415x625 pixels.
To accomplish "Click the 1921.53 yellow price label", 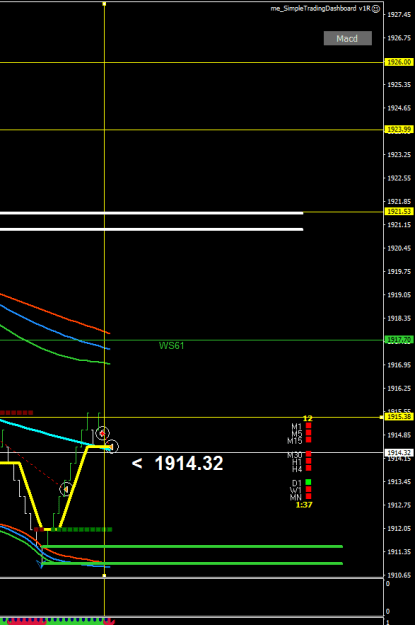I will (399, 212).
